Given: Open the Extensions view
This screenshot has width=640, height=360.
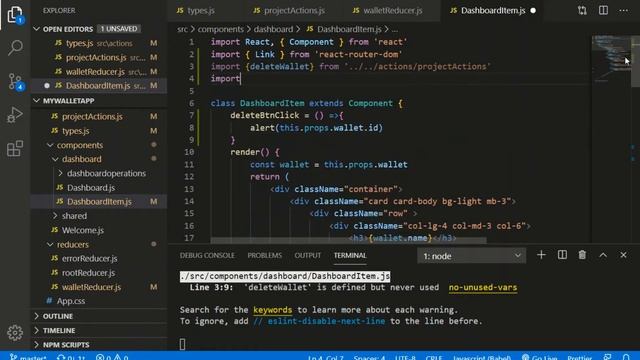Looking at the screenshot, I should click(15, 148).
